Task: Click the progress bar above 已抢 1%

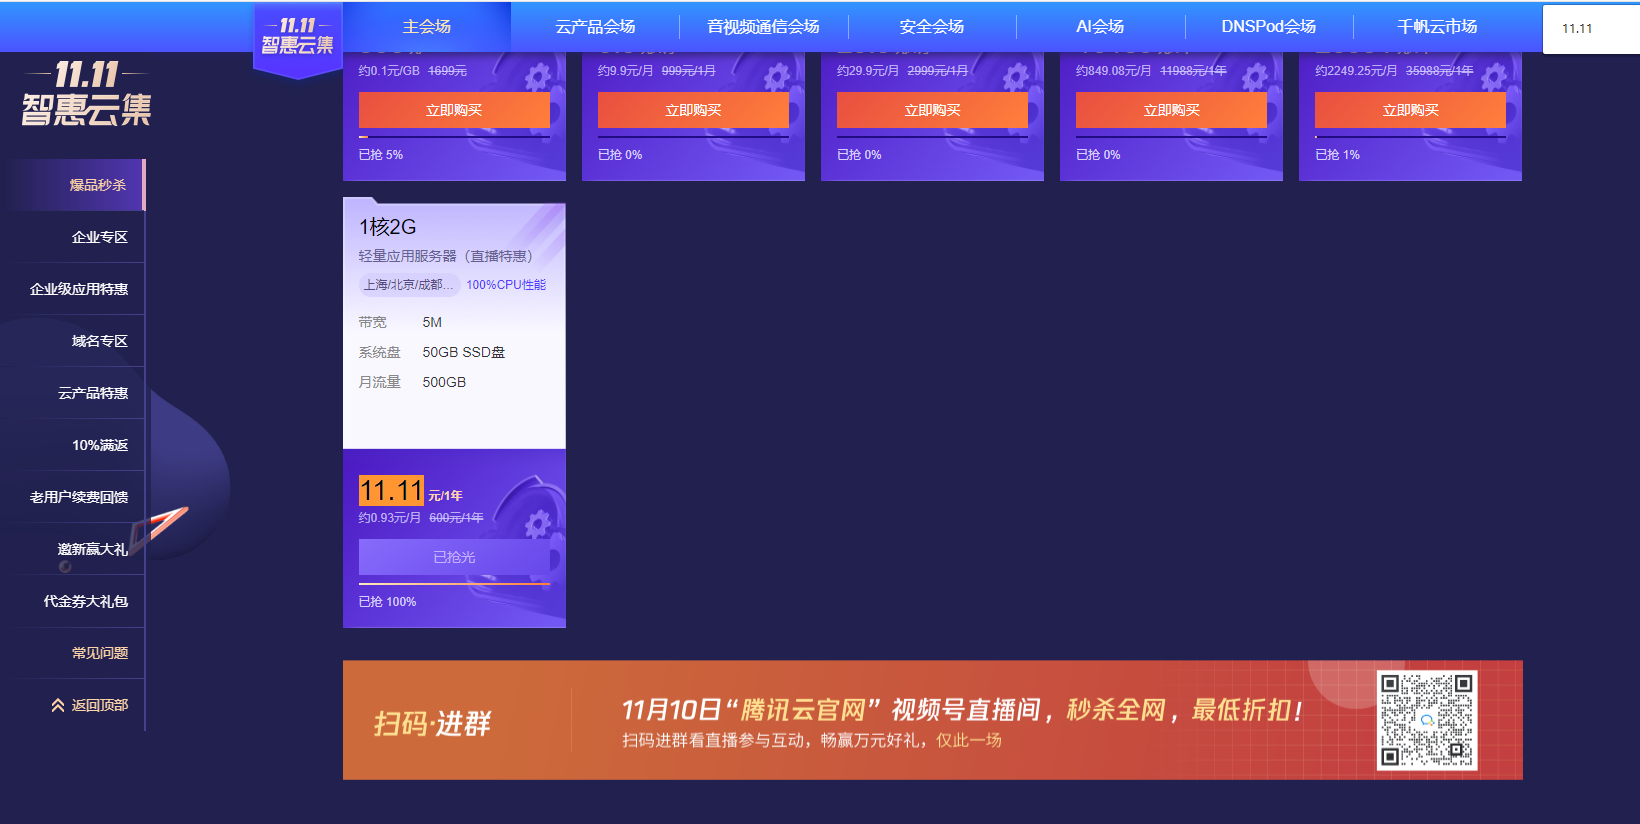Action: (1410, 137)
